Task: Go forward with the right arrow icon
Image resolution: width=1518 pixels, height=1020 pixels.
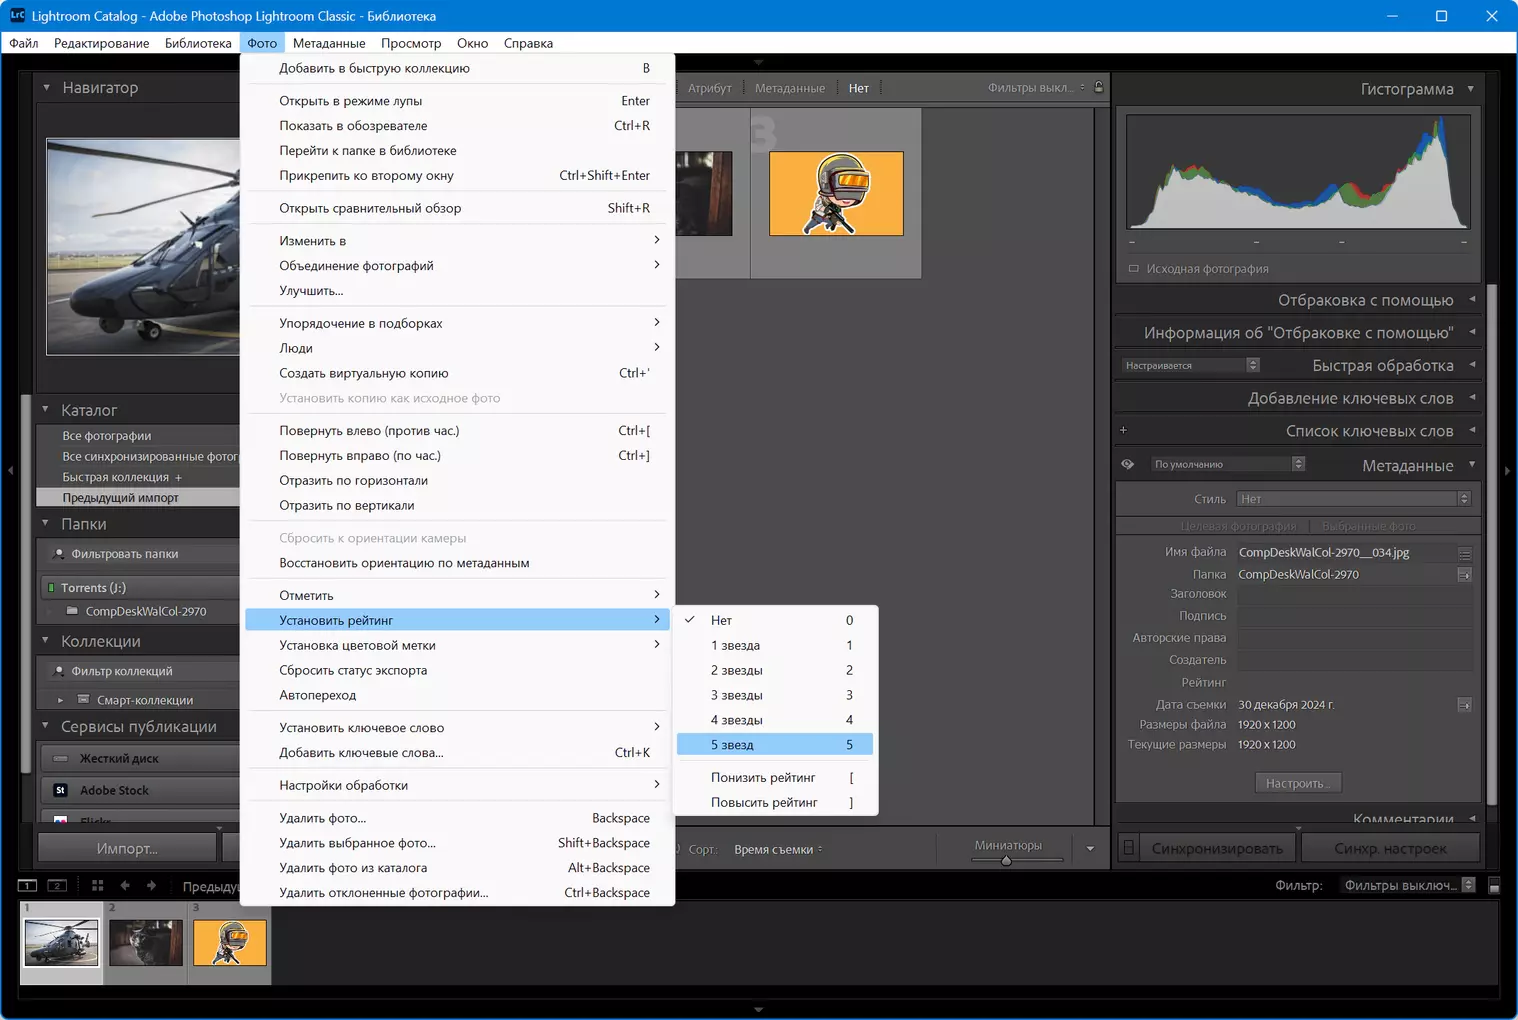Action: pos(151,885)
